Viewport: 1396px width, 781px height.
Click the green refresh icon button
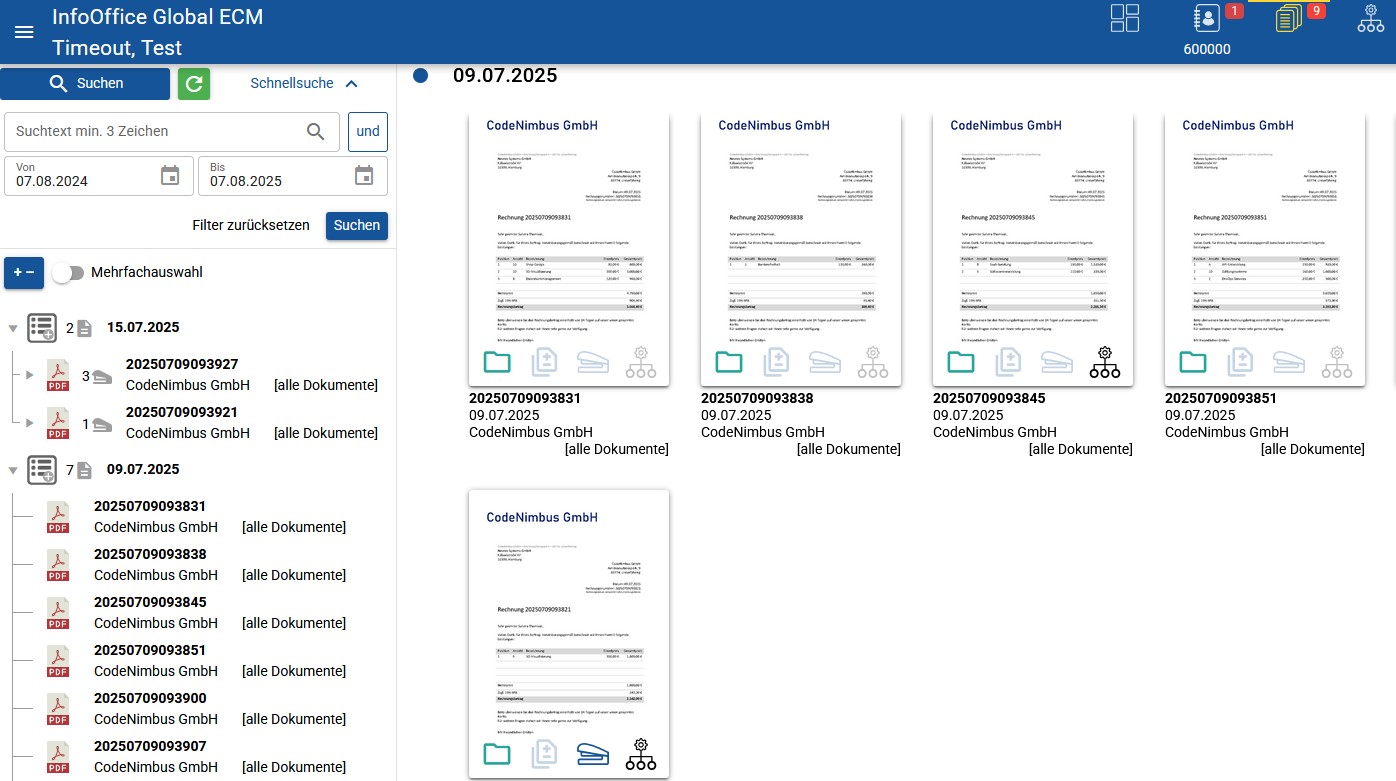(x=194, y=84)
